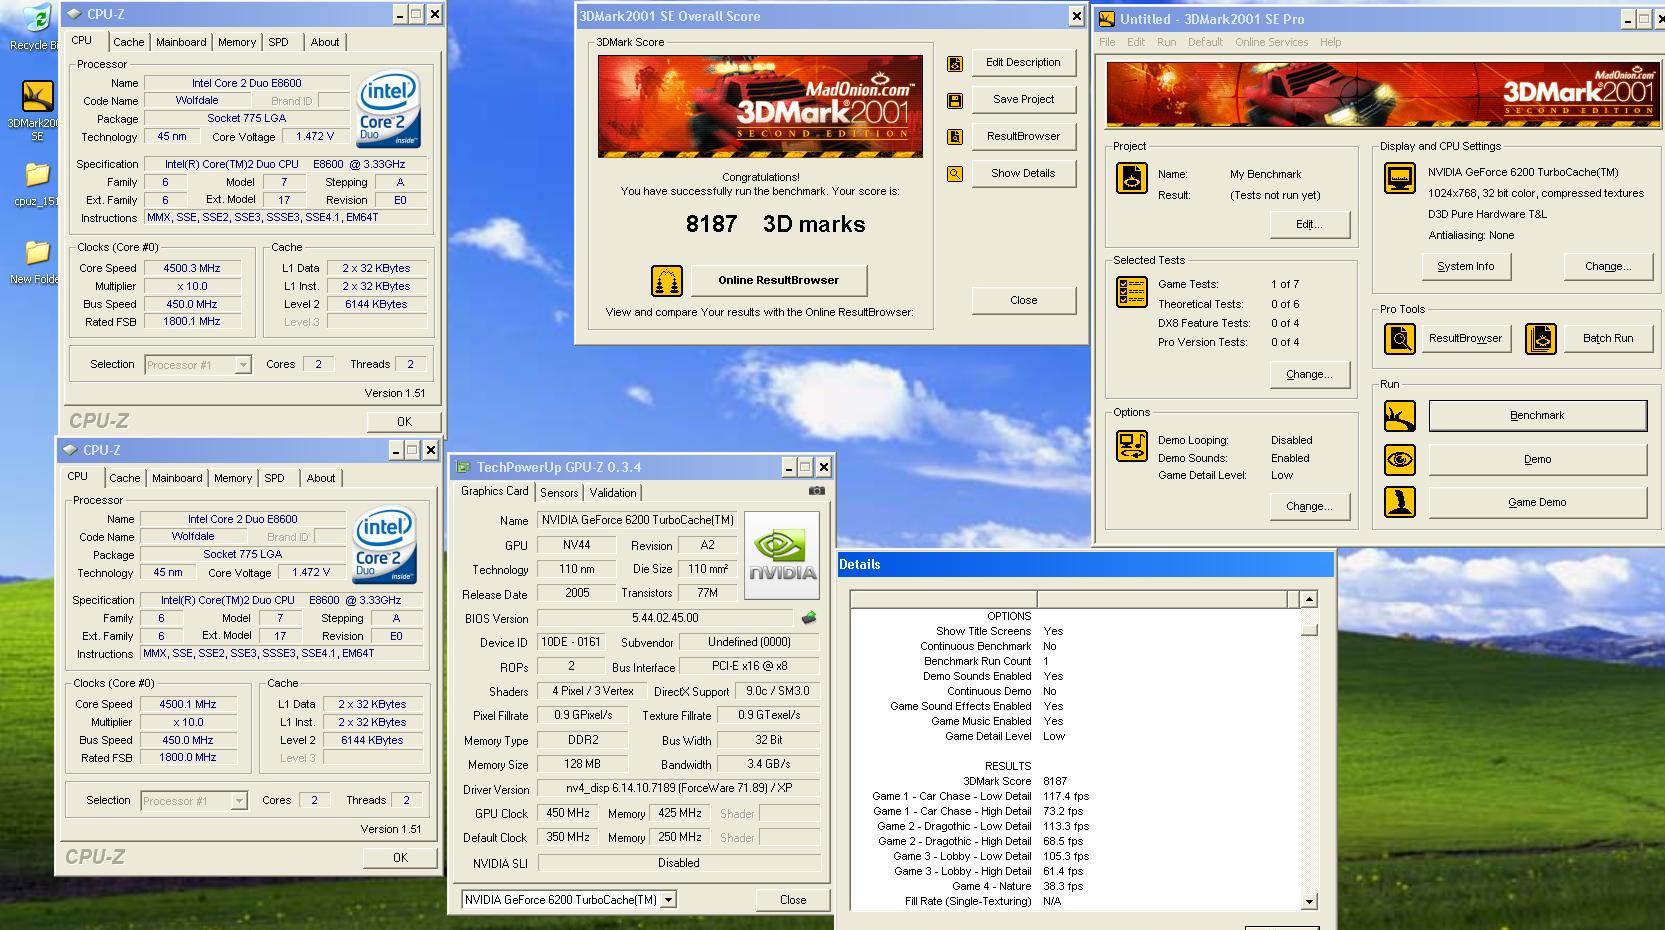The height and width of the screenshot is (930, 1665).
Task: Click the Benchmark run icon
Action: [x=1399, y=416]
